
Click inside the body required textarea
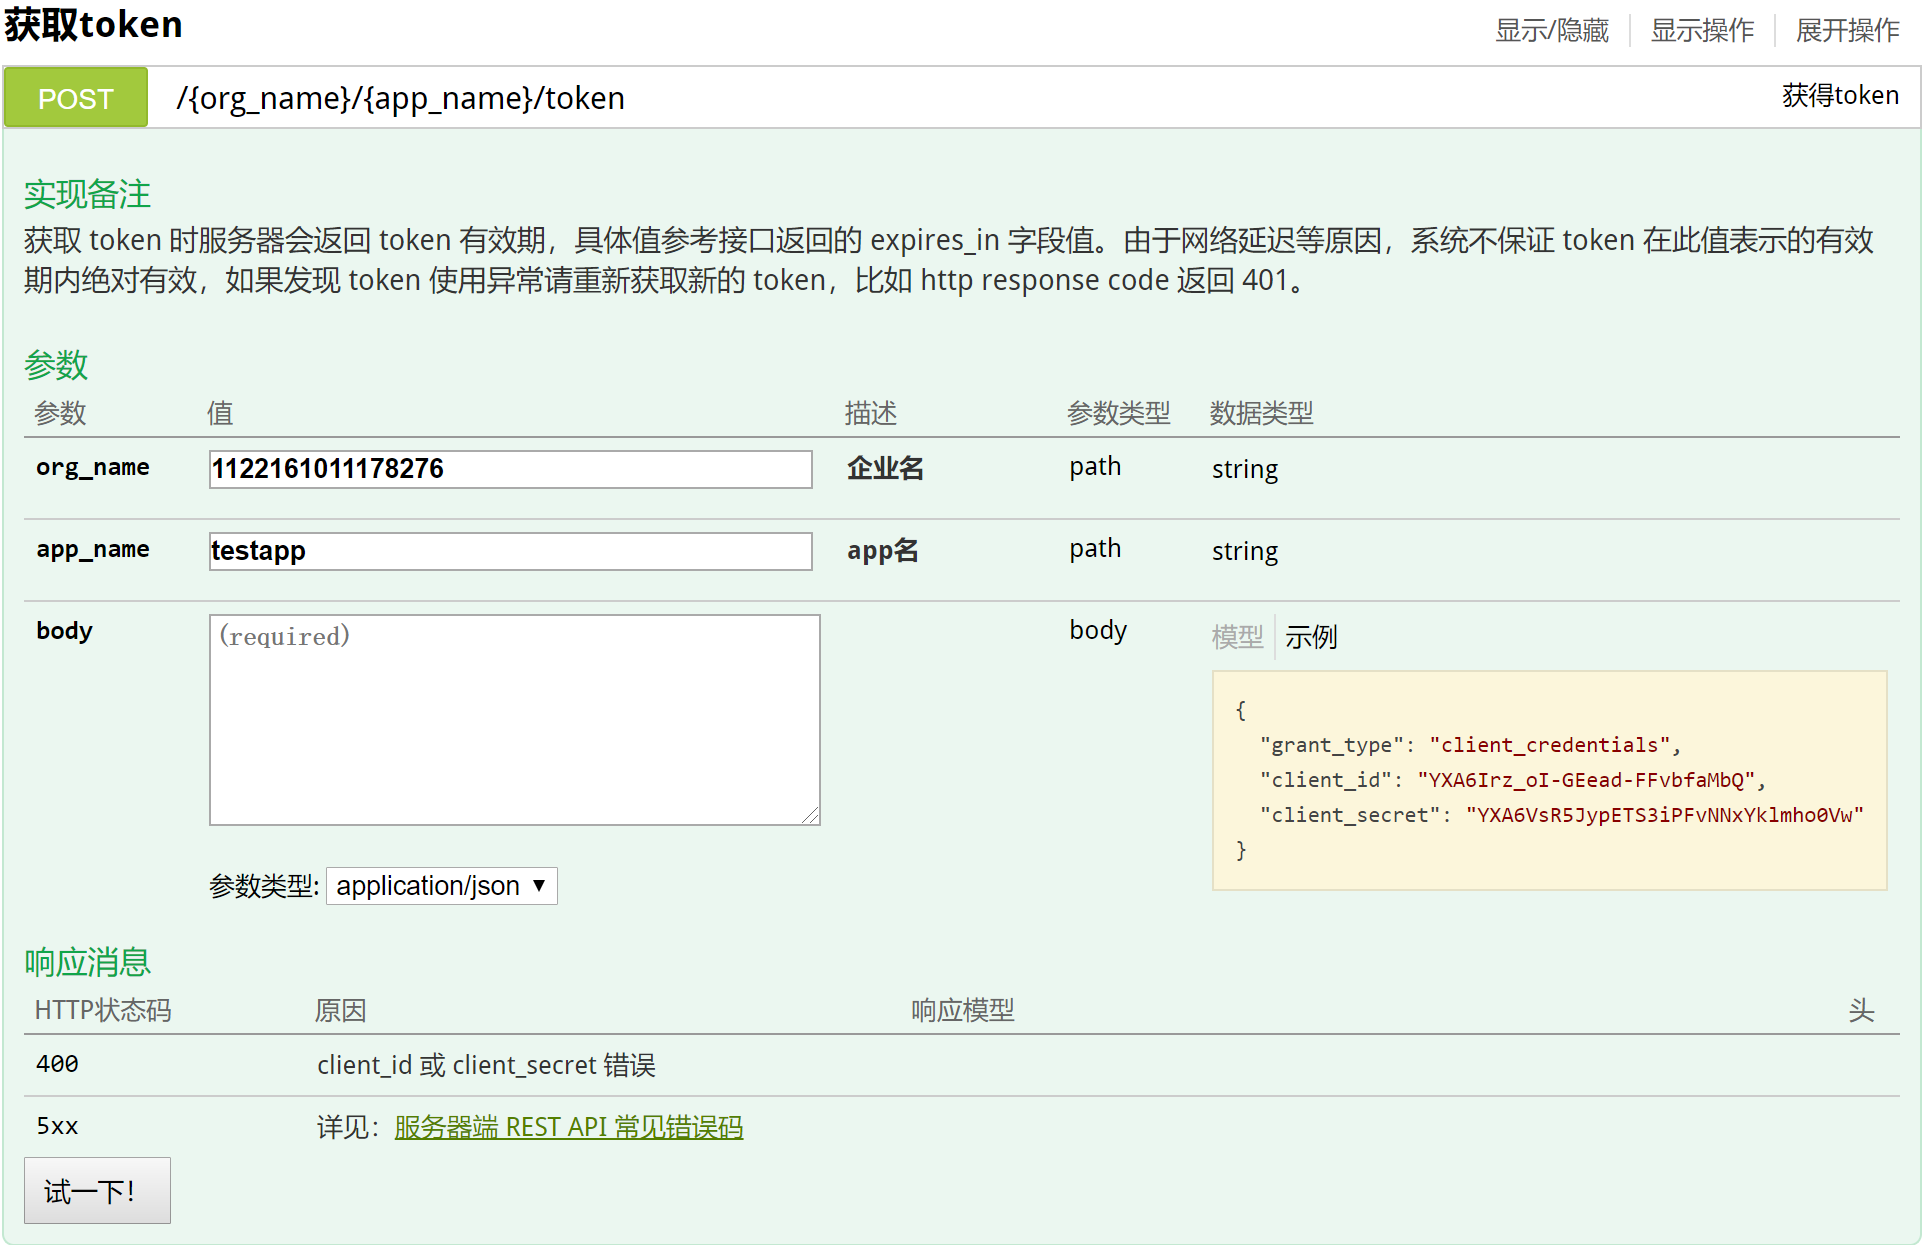coord(514,719)
